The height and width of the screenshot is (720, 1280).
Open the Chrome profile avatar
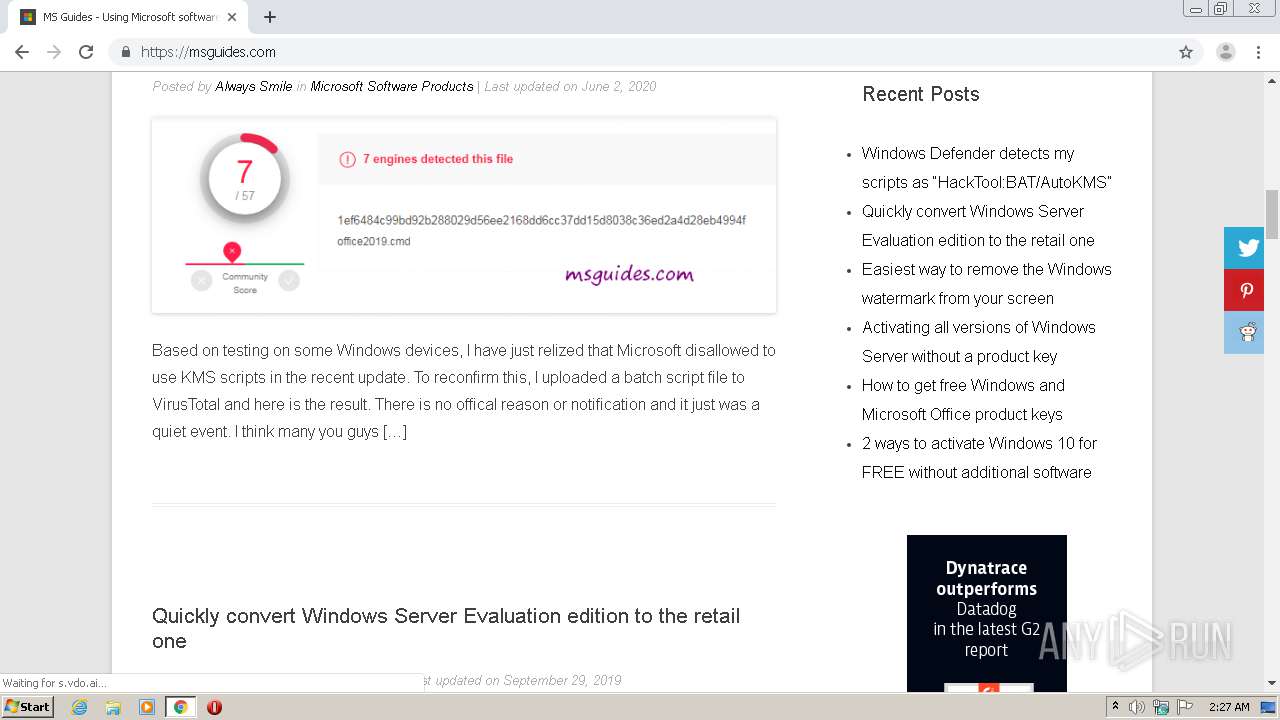(1226, 52)
